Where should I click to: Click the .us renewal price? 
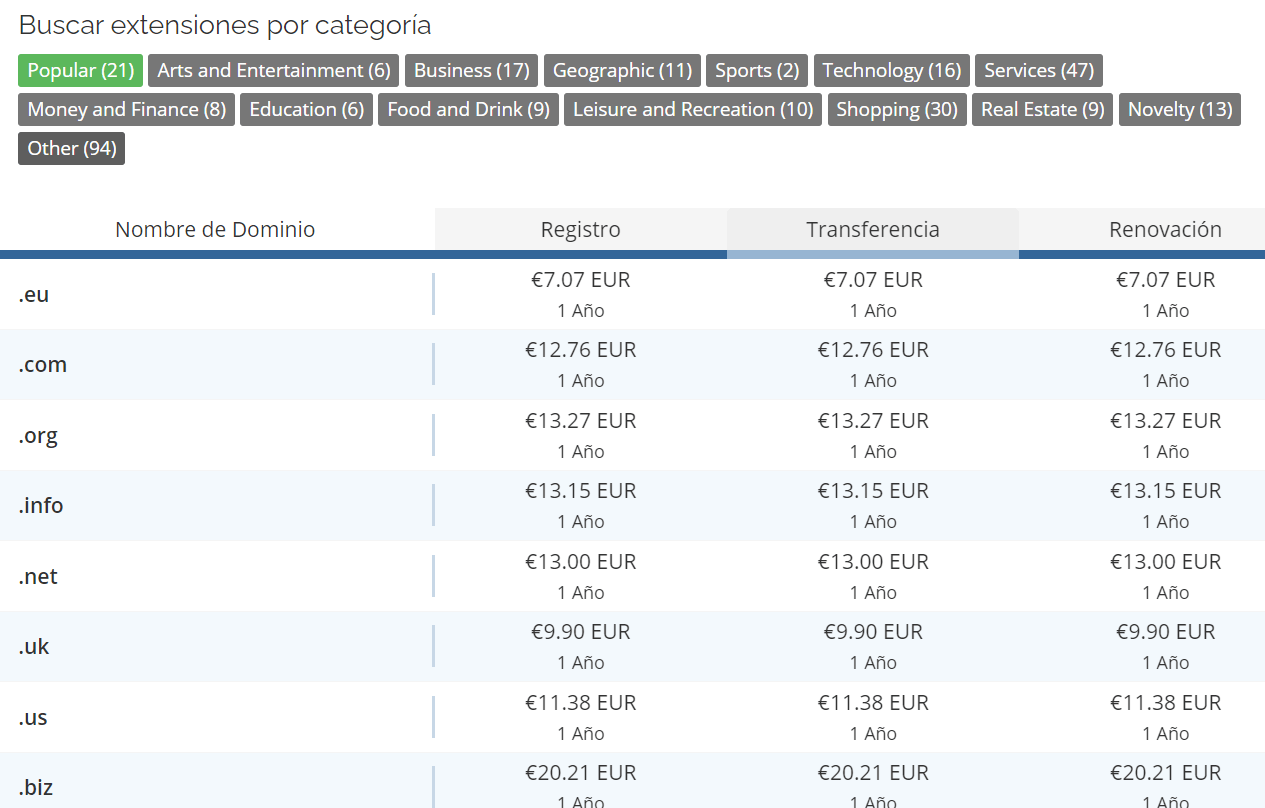[x=1165, y=703]
